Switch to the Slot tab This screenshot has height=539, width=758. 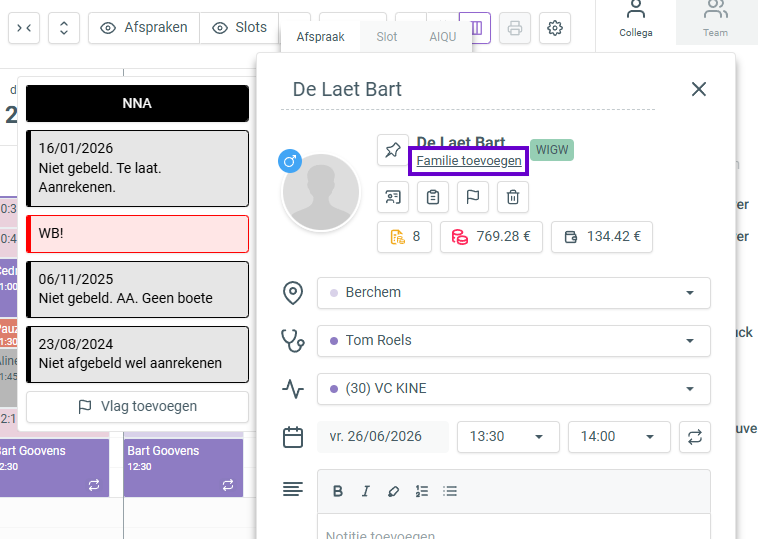387,37
